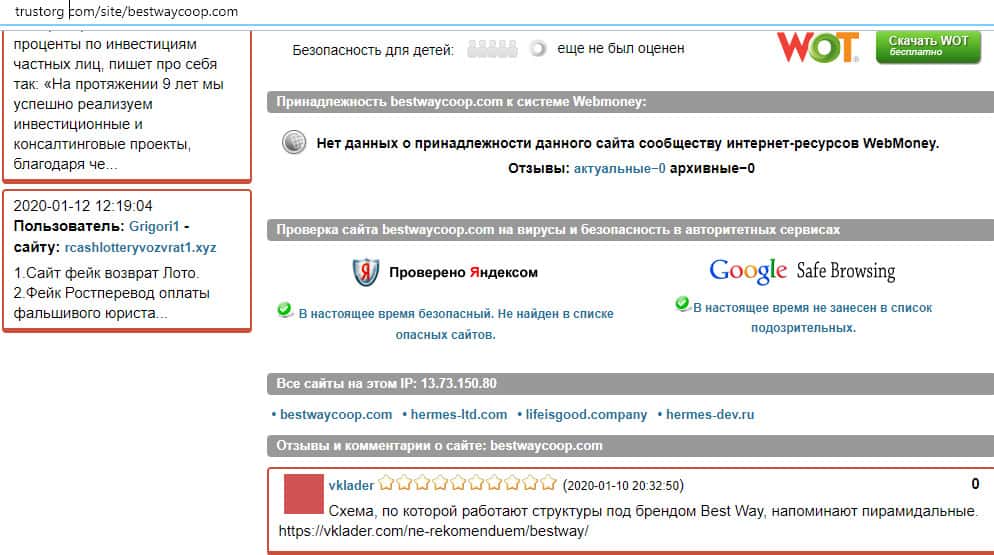
Task: Click the green checkmark beside Google result
Action: [683, 304]
